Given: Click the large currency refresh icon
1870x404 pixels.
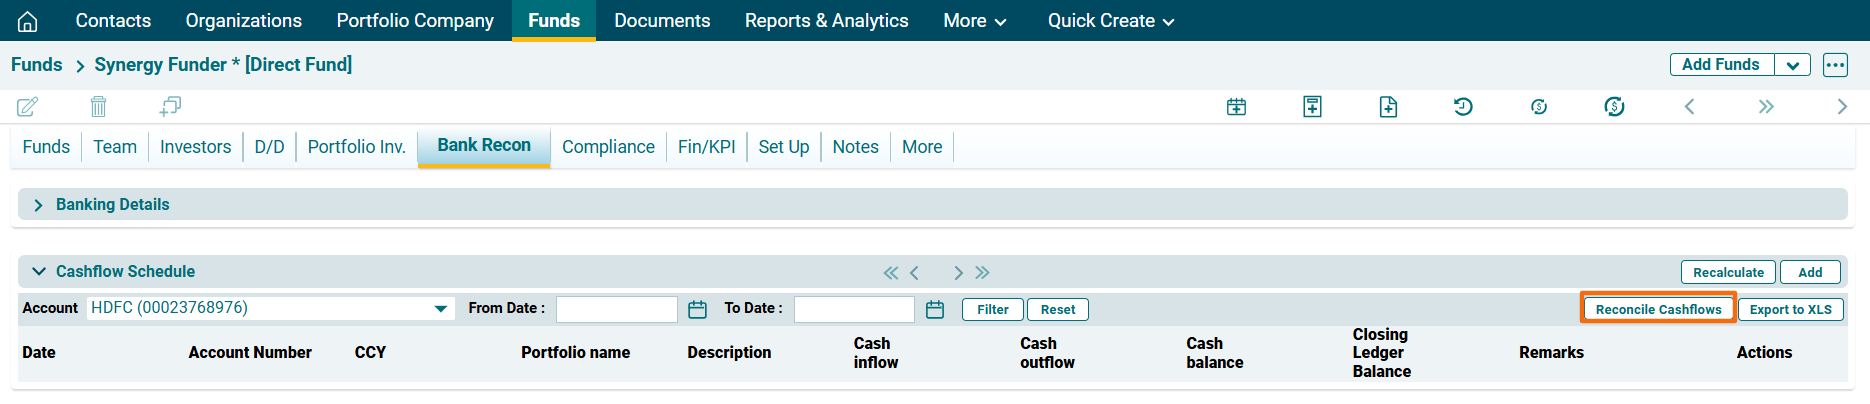Looking at the screenshot, I should (1614, 106).
